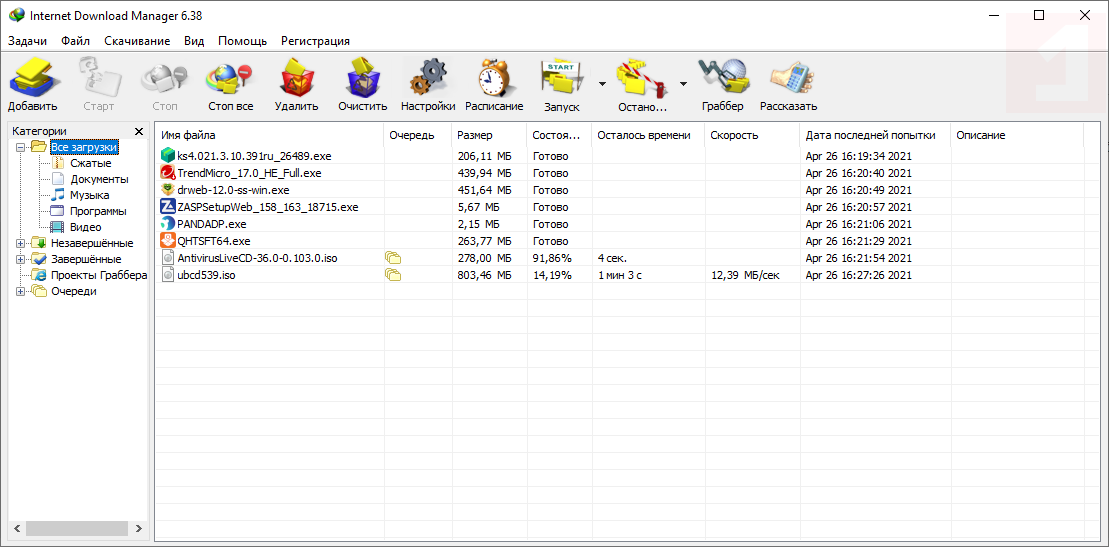This screenshot has height=547, width=1109.
Task: Expand the Очереди tree node
Action: point(20,292)
